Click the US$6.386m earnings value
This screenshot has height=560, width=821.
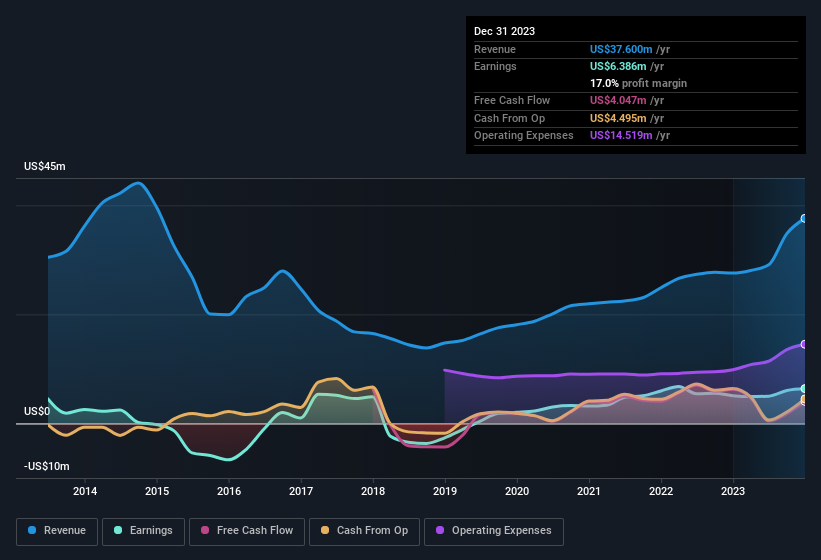pos(618,66)
